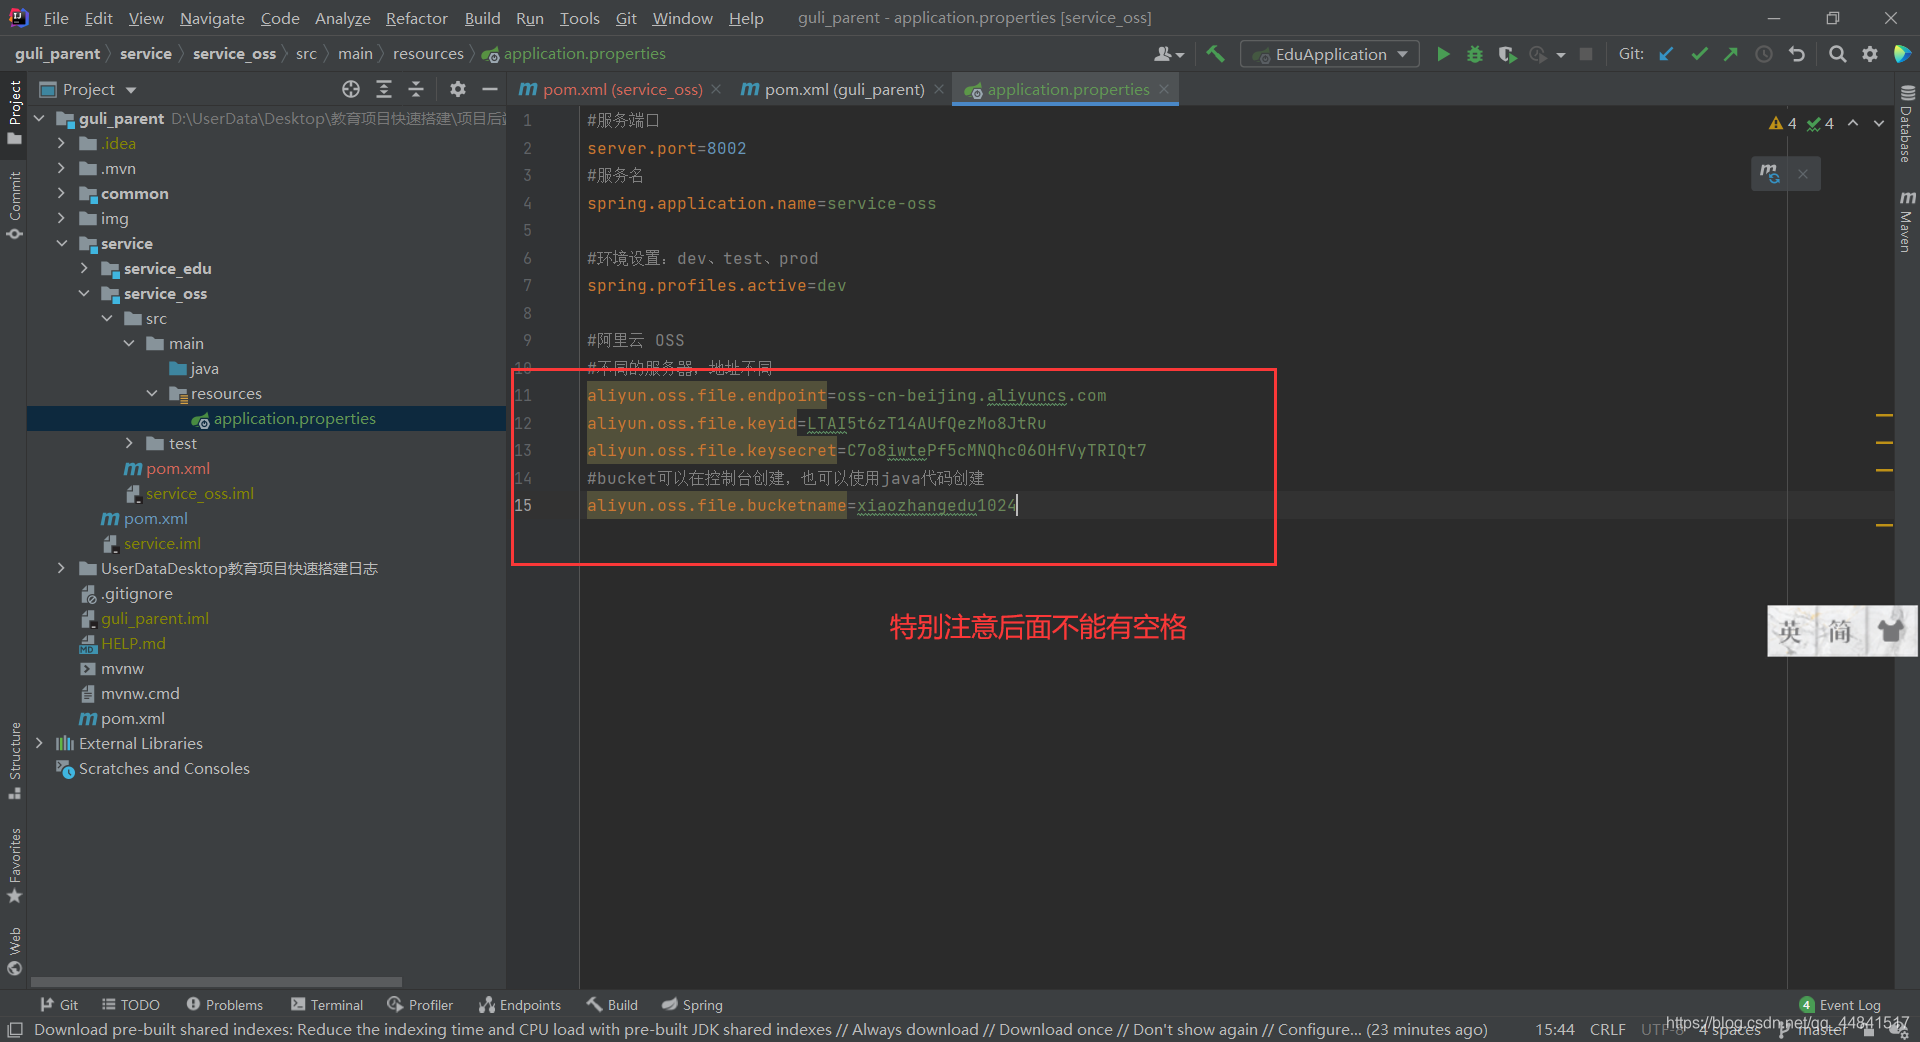The width and height of the screenshot is (1920, 1042).
Task: Open the Event Log
Action: tap(1840, 1005)
